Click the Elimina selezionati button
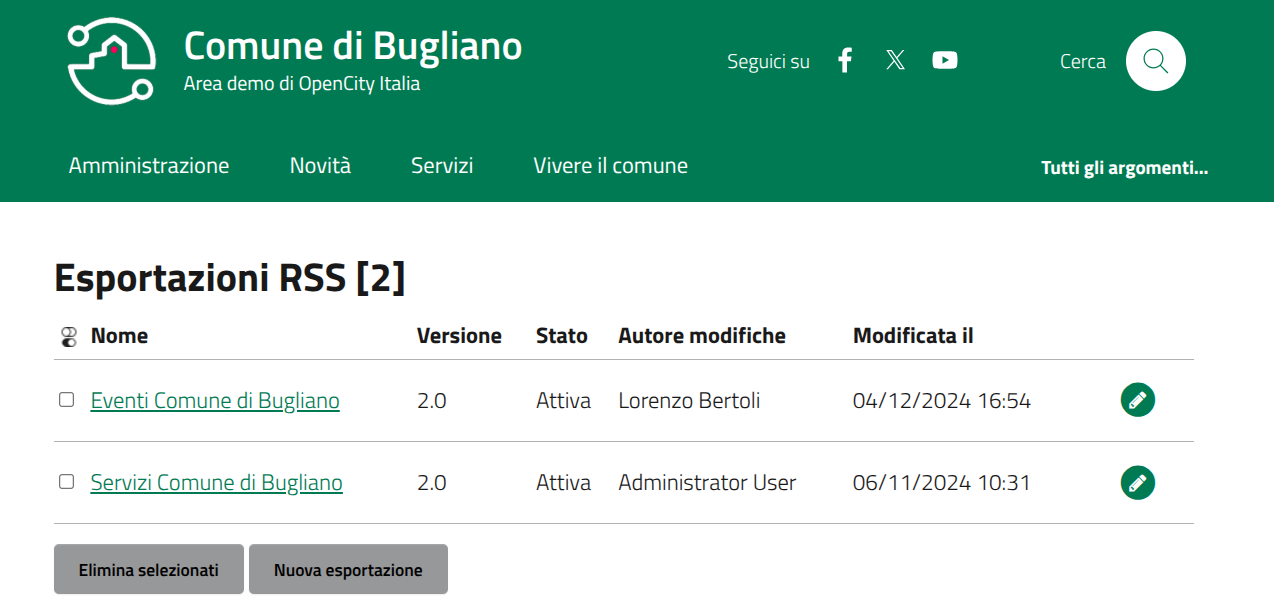Image resolution: width=1274 pixels, height=610 pixels. (149, 570)
